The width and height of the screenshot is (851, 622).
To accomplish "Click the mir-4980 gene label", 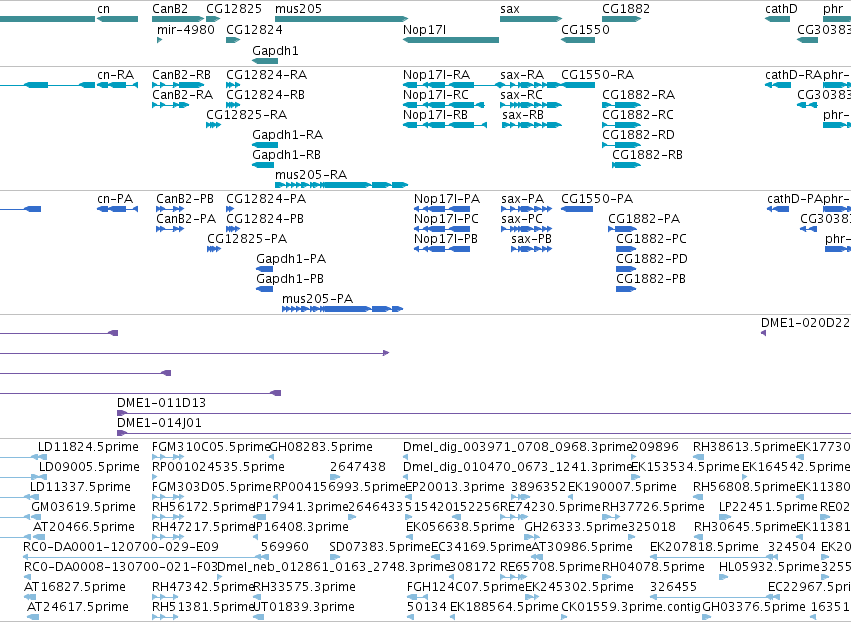I will point(186,30).
